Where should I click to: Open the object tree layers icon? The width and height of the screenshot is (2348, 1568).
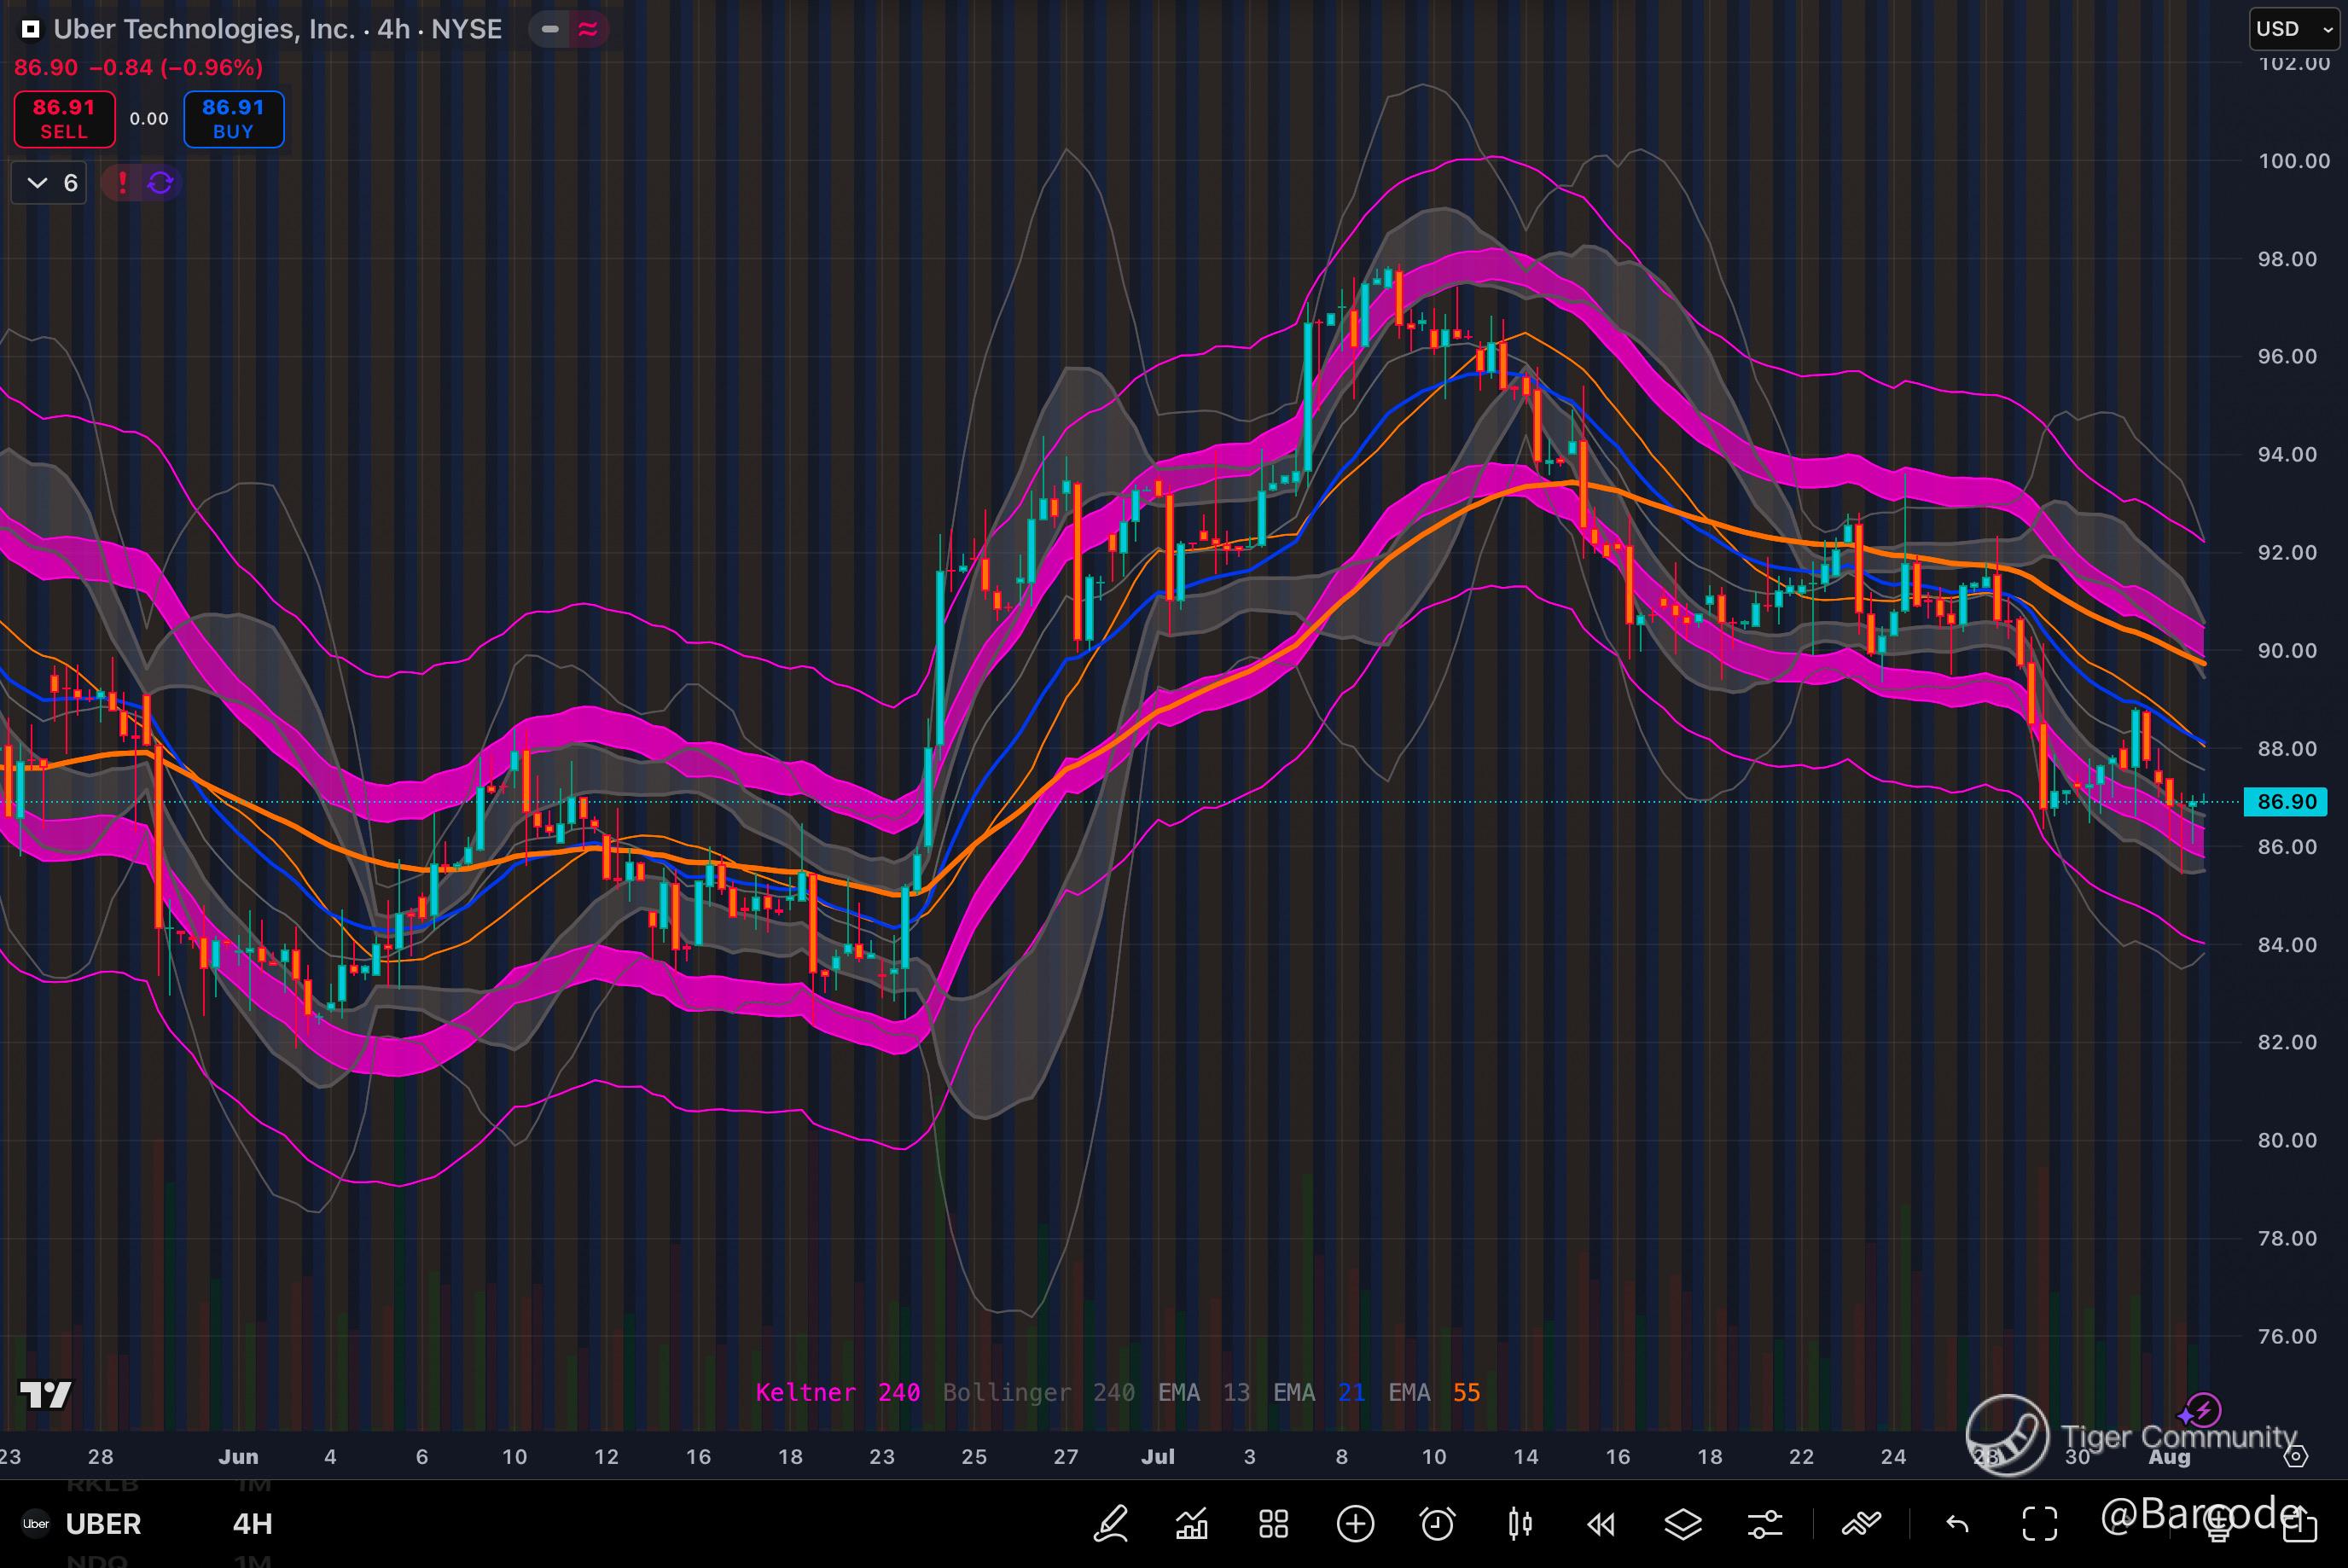click(1683, 1524)
